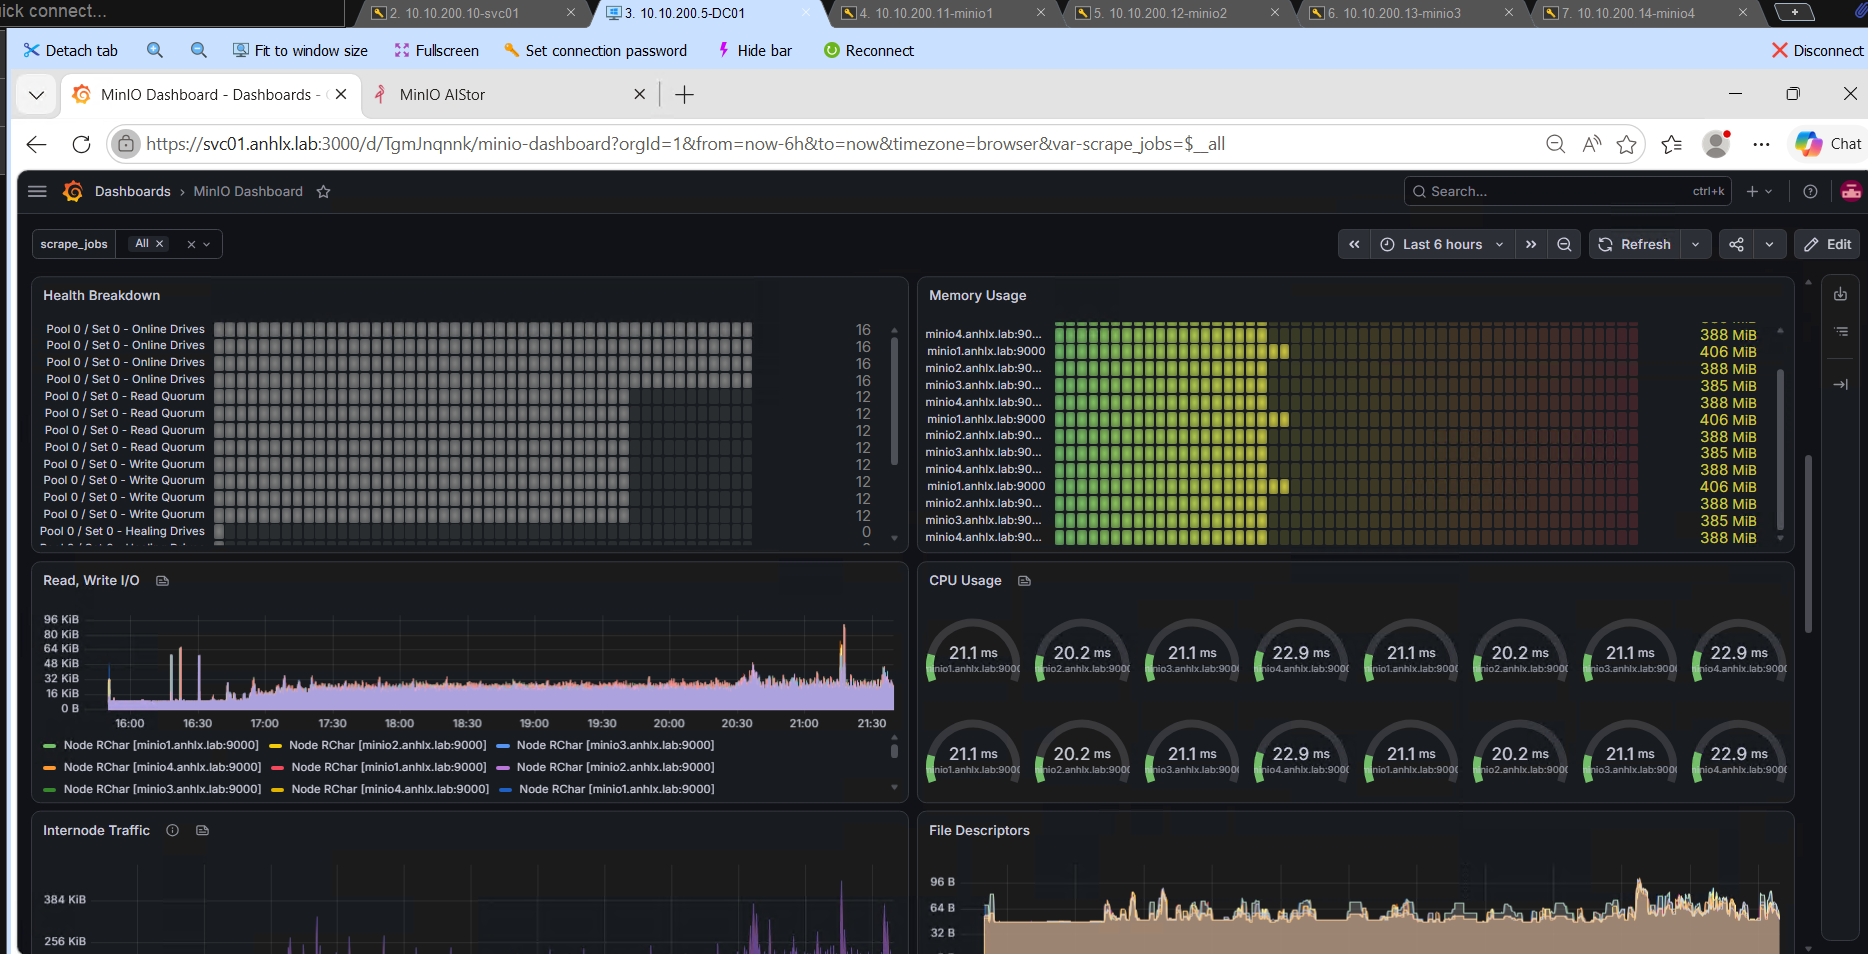Screen dimensions: 1868x954
Task: Click the zoom out magnifier in session bar
Action: 199,50
